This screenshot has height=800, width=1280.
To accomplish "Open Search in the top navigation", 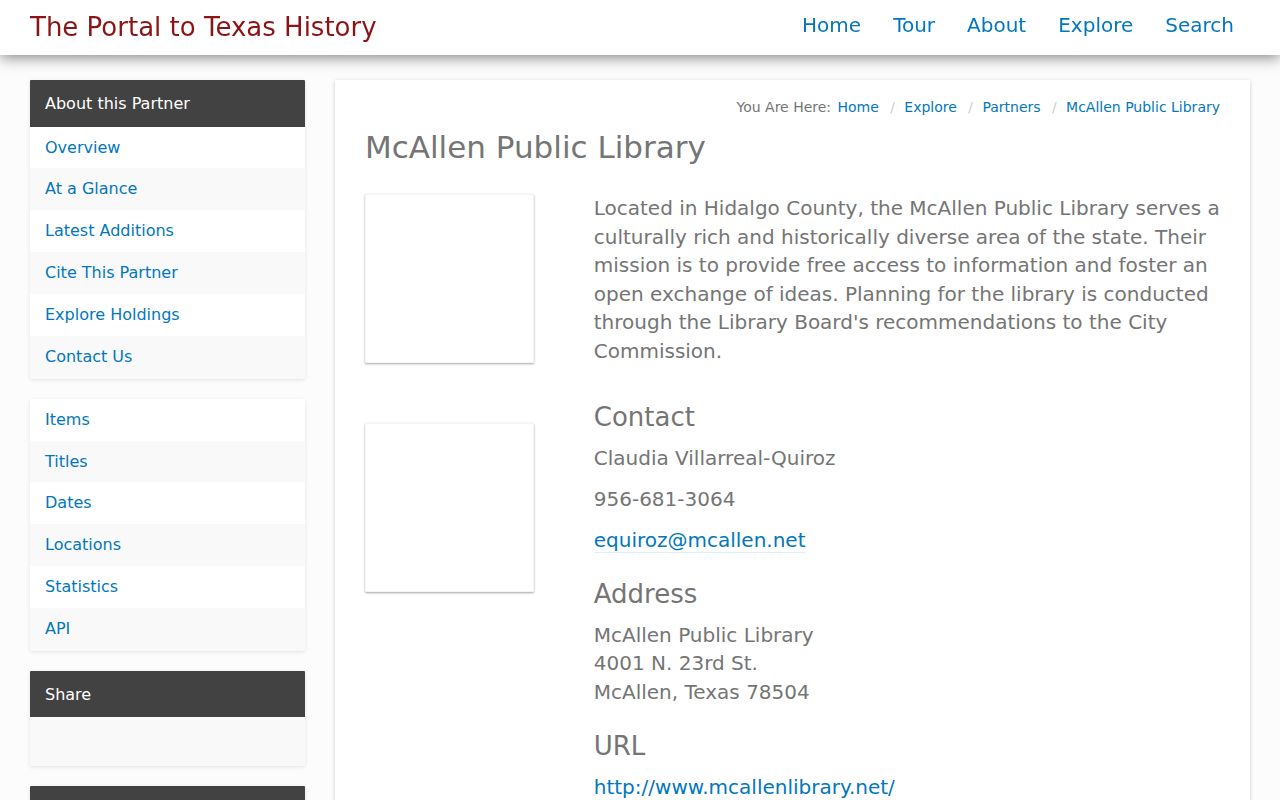I will [1199, 25].
